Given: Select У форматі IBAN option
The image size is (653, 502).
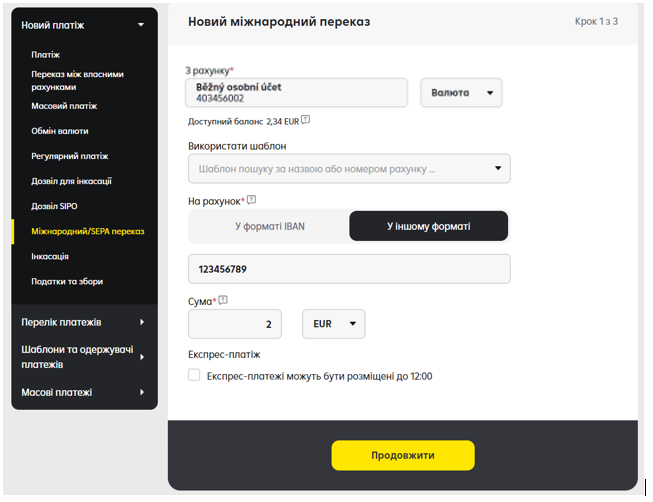Looking at the screenshot, I should 269,226.
